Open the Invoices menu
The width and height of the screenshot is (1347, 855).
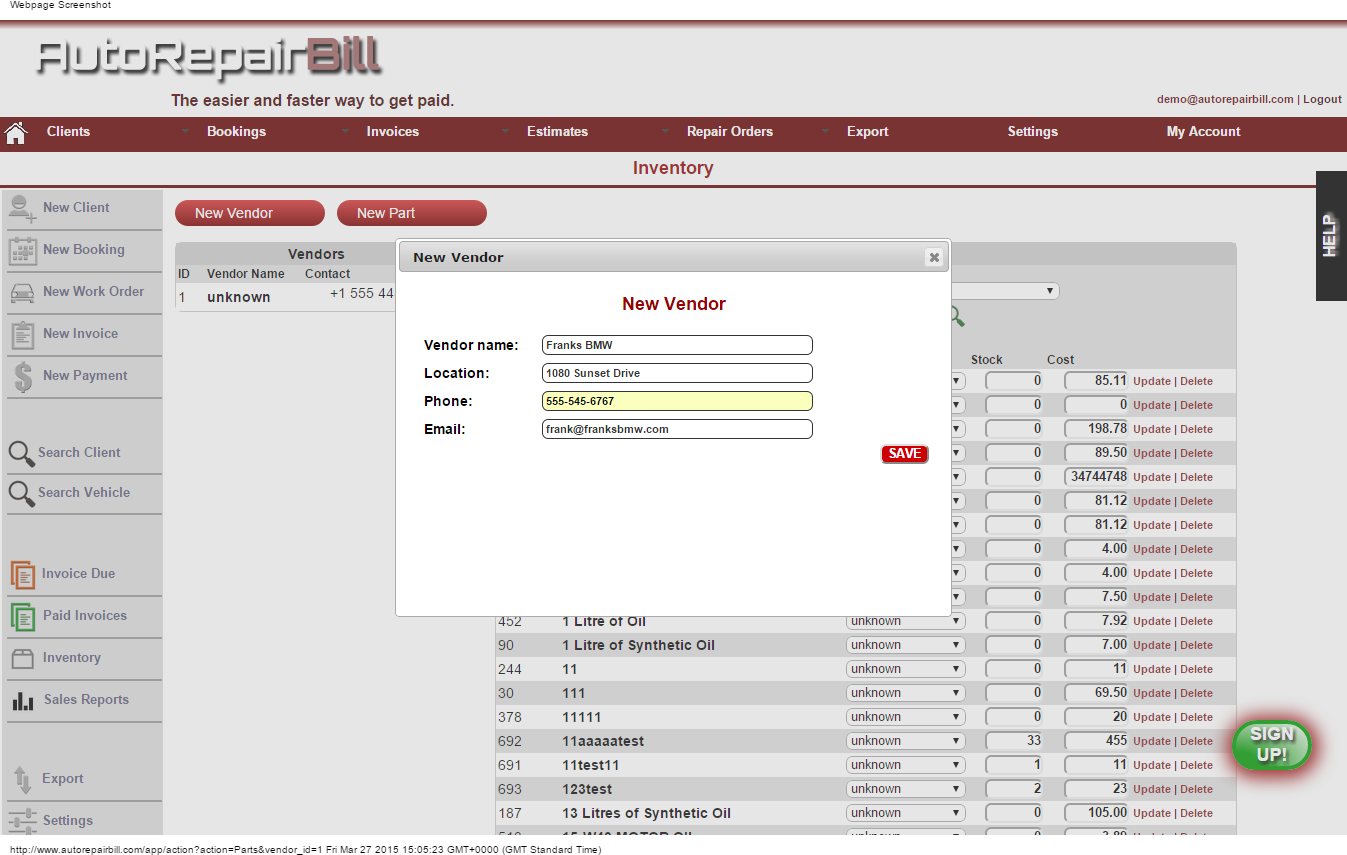[392, 132]
